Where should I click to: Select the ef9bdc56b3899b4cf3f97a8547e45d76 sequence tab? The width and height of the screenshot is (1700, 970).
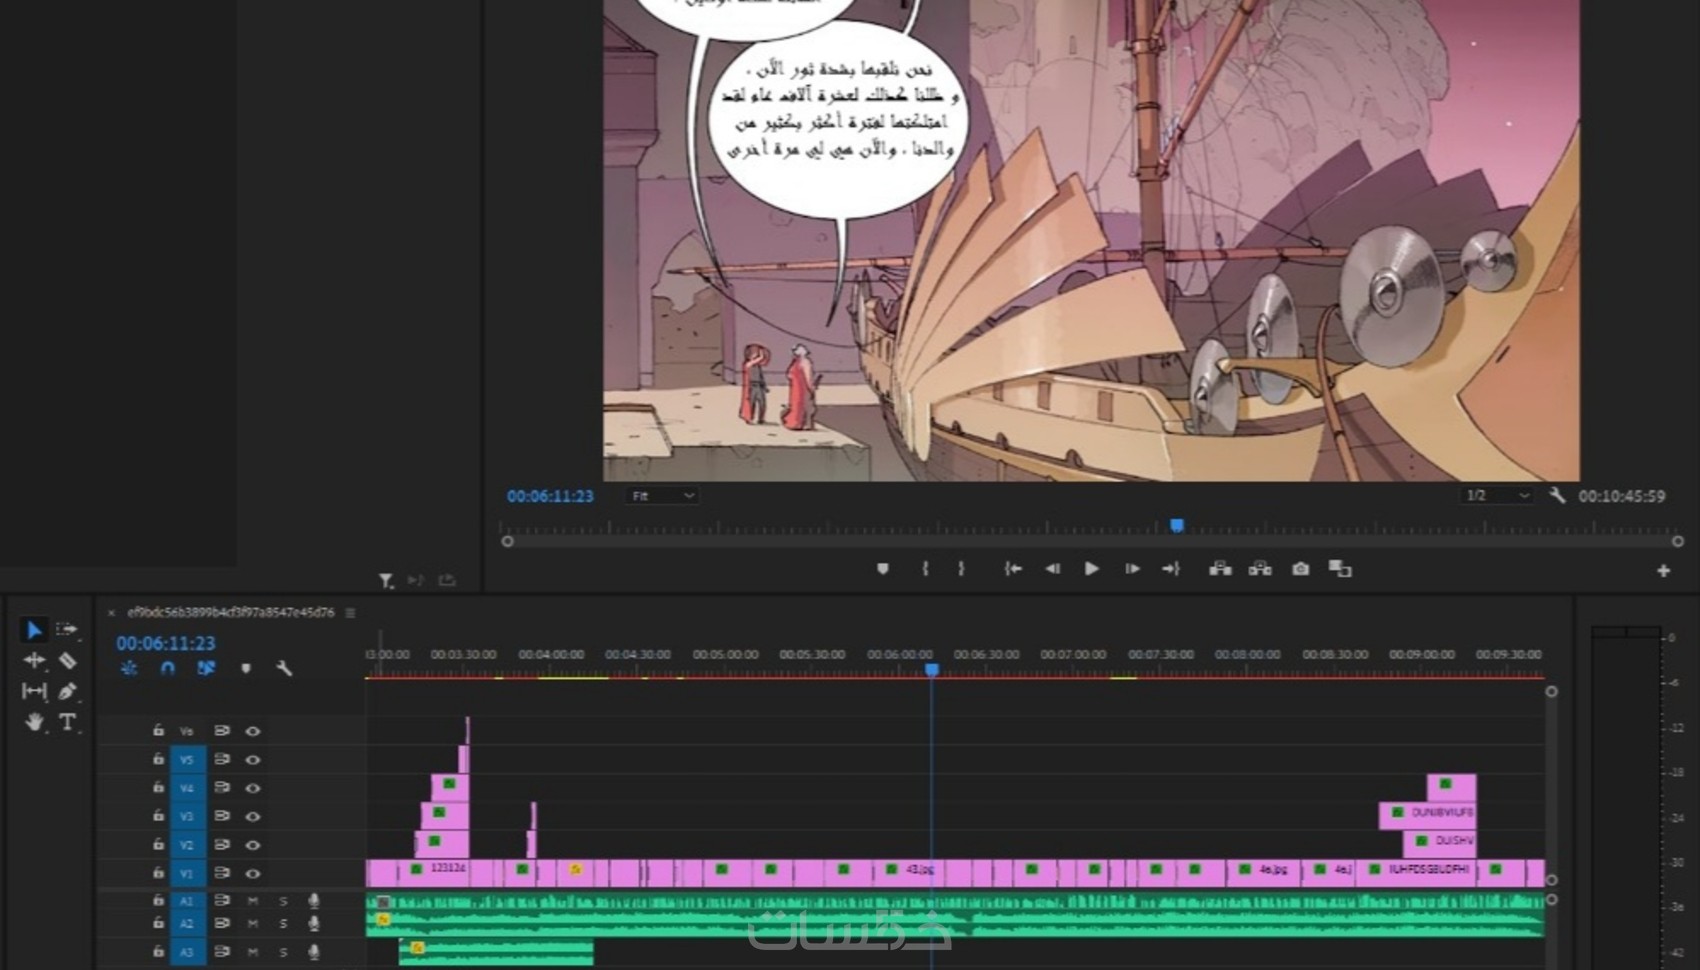[231, 612]
